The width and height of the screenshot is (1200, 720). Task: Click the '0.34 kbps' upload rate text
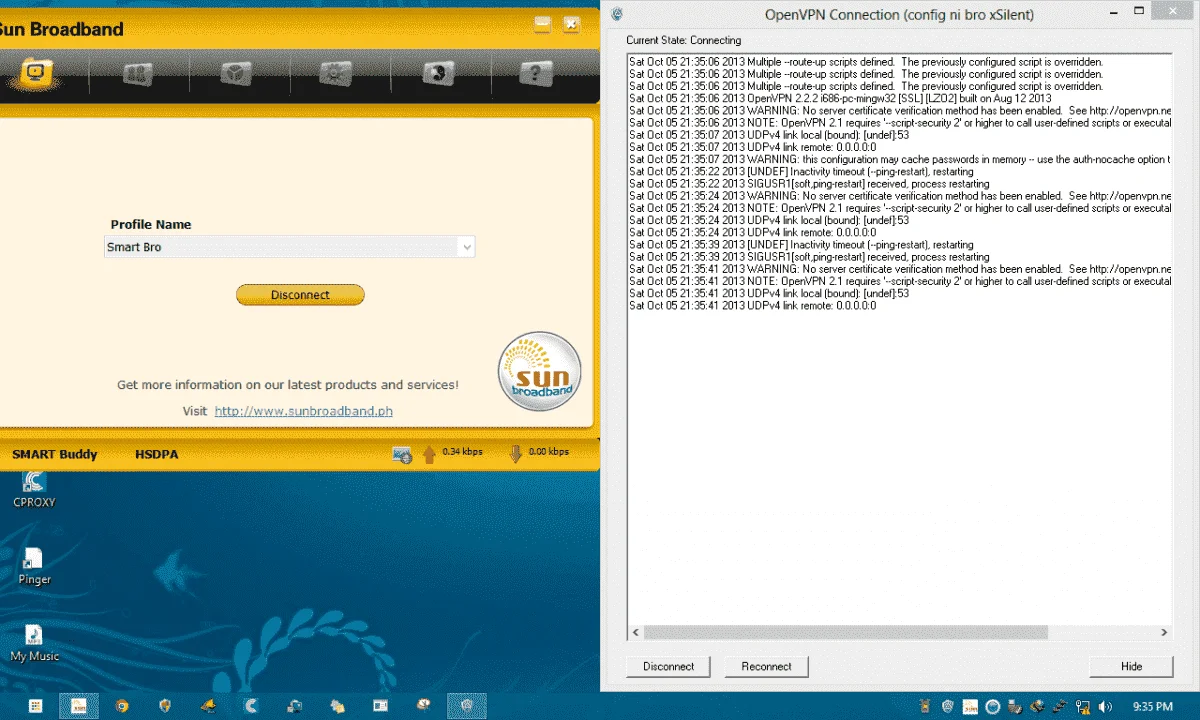coord(462,452)
